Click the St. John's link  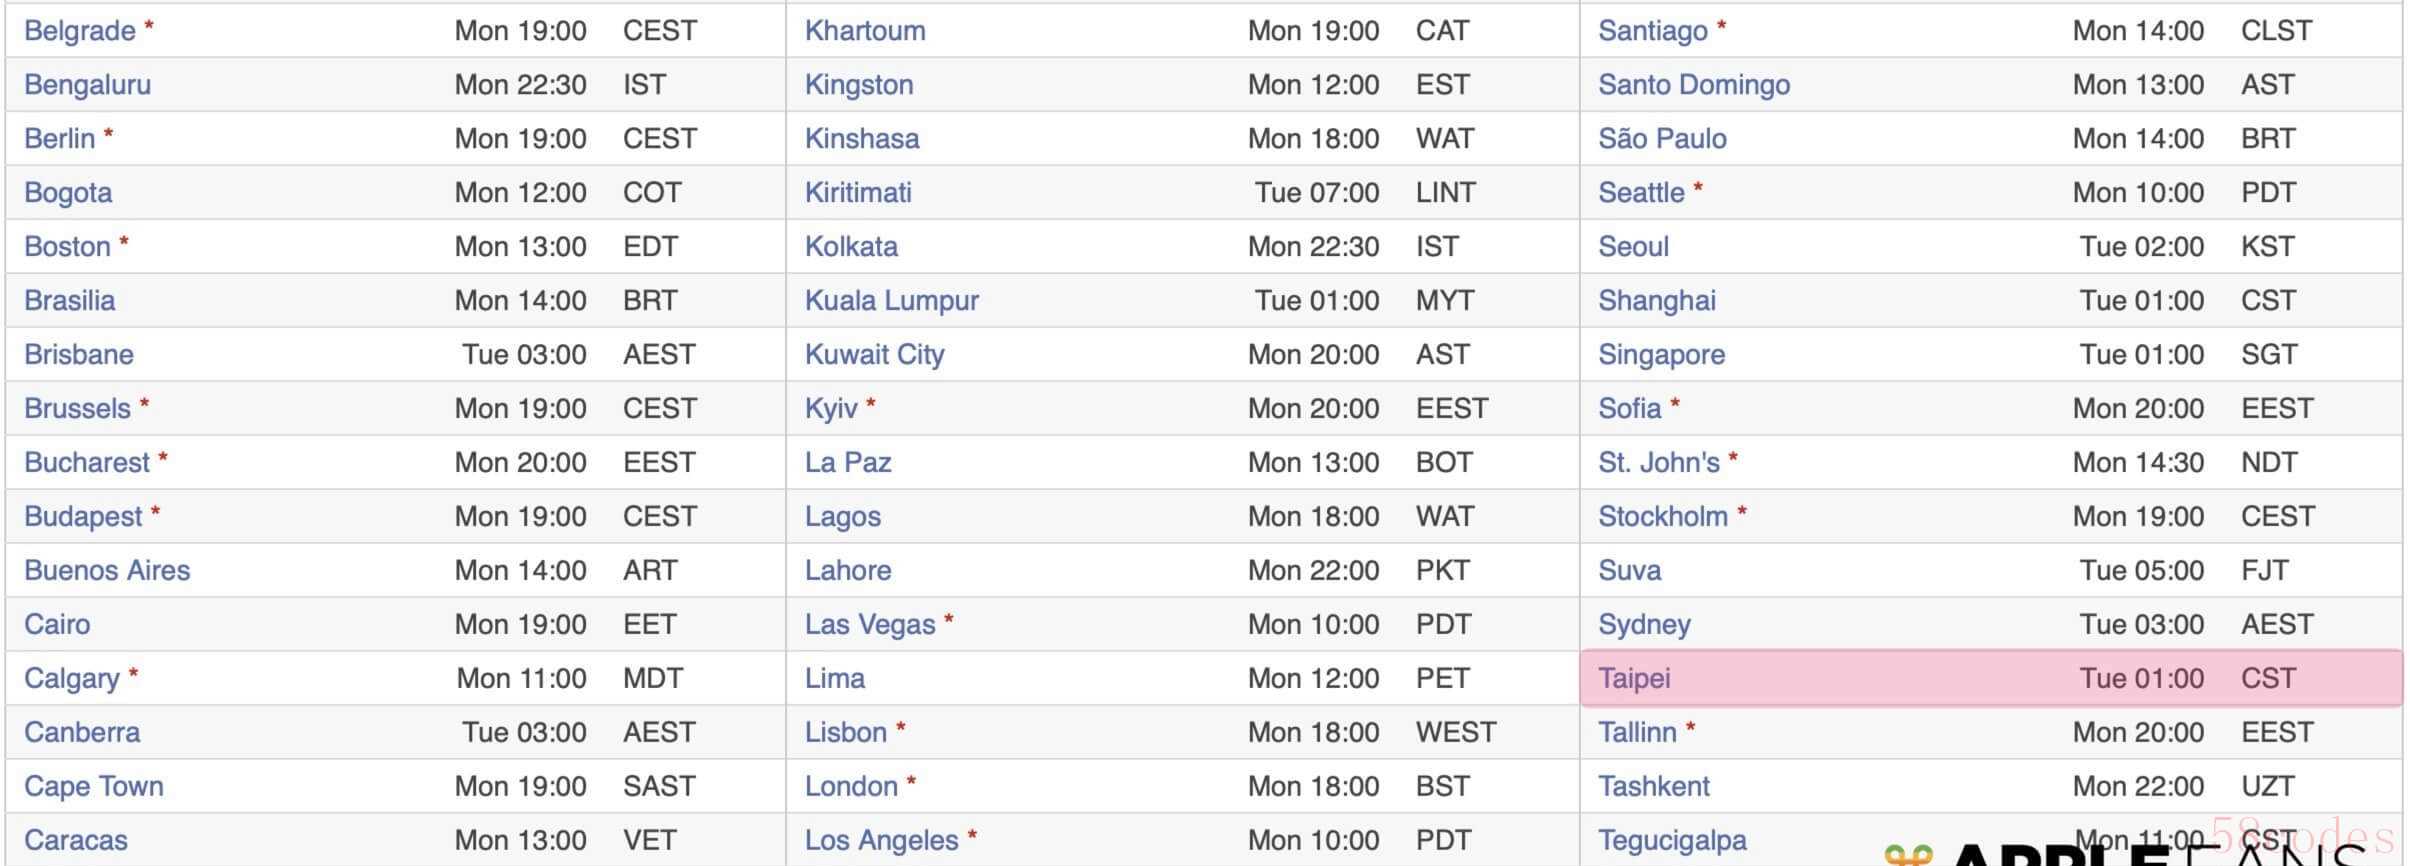[1659, 463]
